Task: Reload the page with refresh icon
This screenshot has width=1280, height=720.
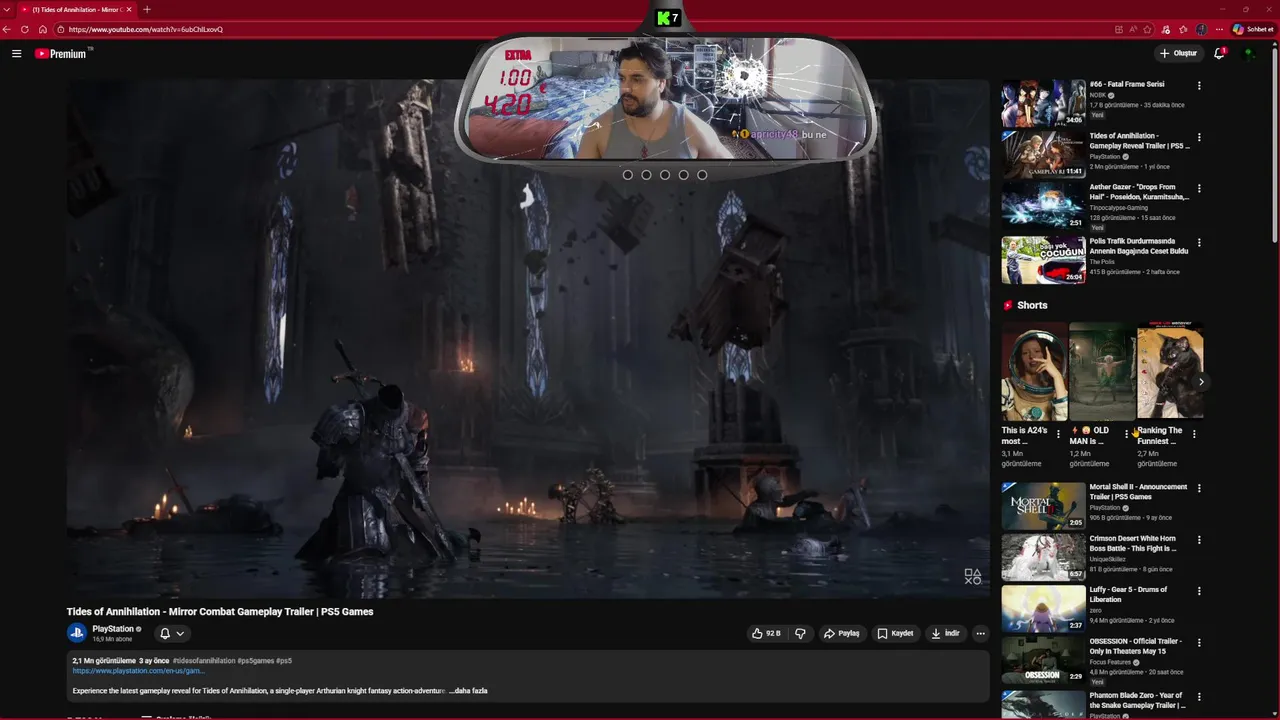Action: point(25,29)
